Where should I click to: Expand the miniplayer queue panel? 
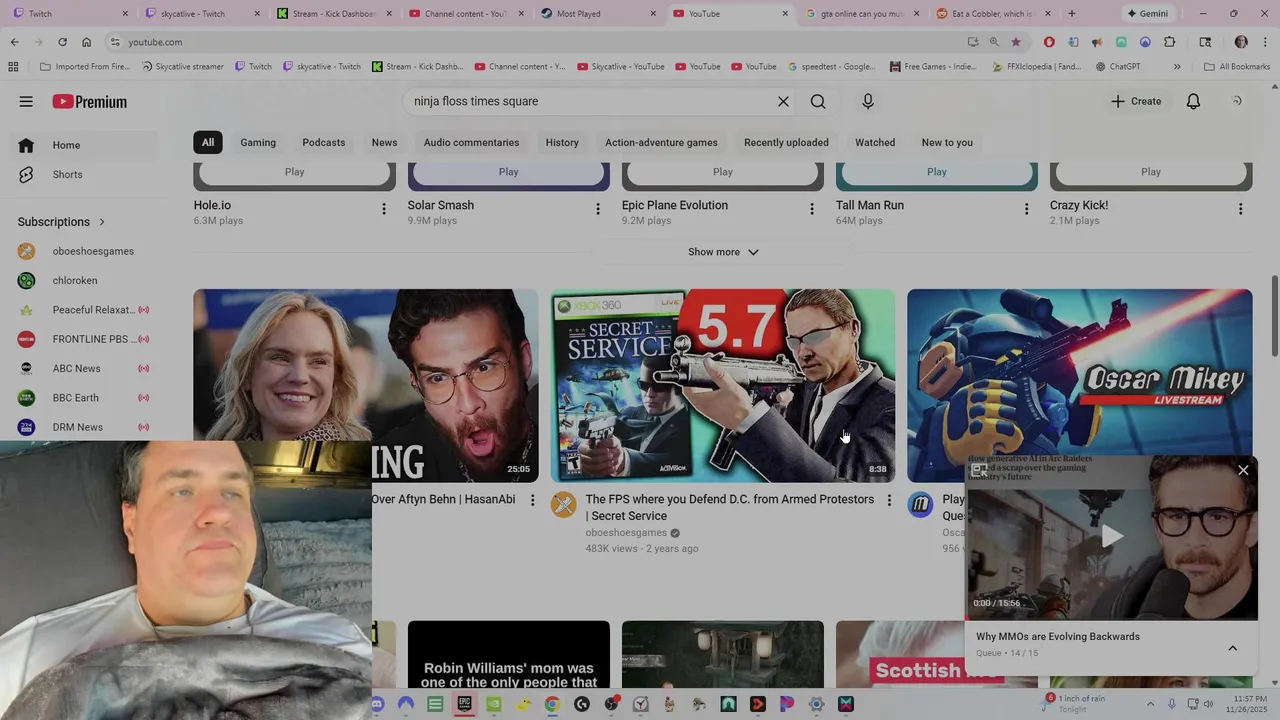tap(1232, 648)
